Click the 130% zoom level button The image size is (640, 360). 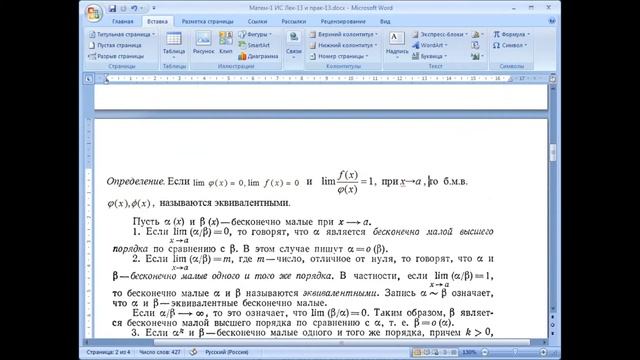[x=469, y=352]
